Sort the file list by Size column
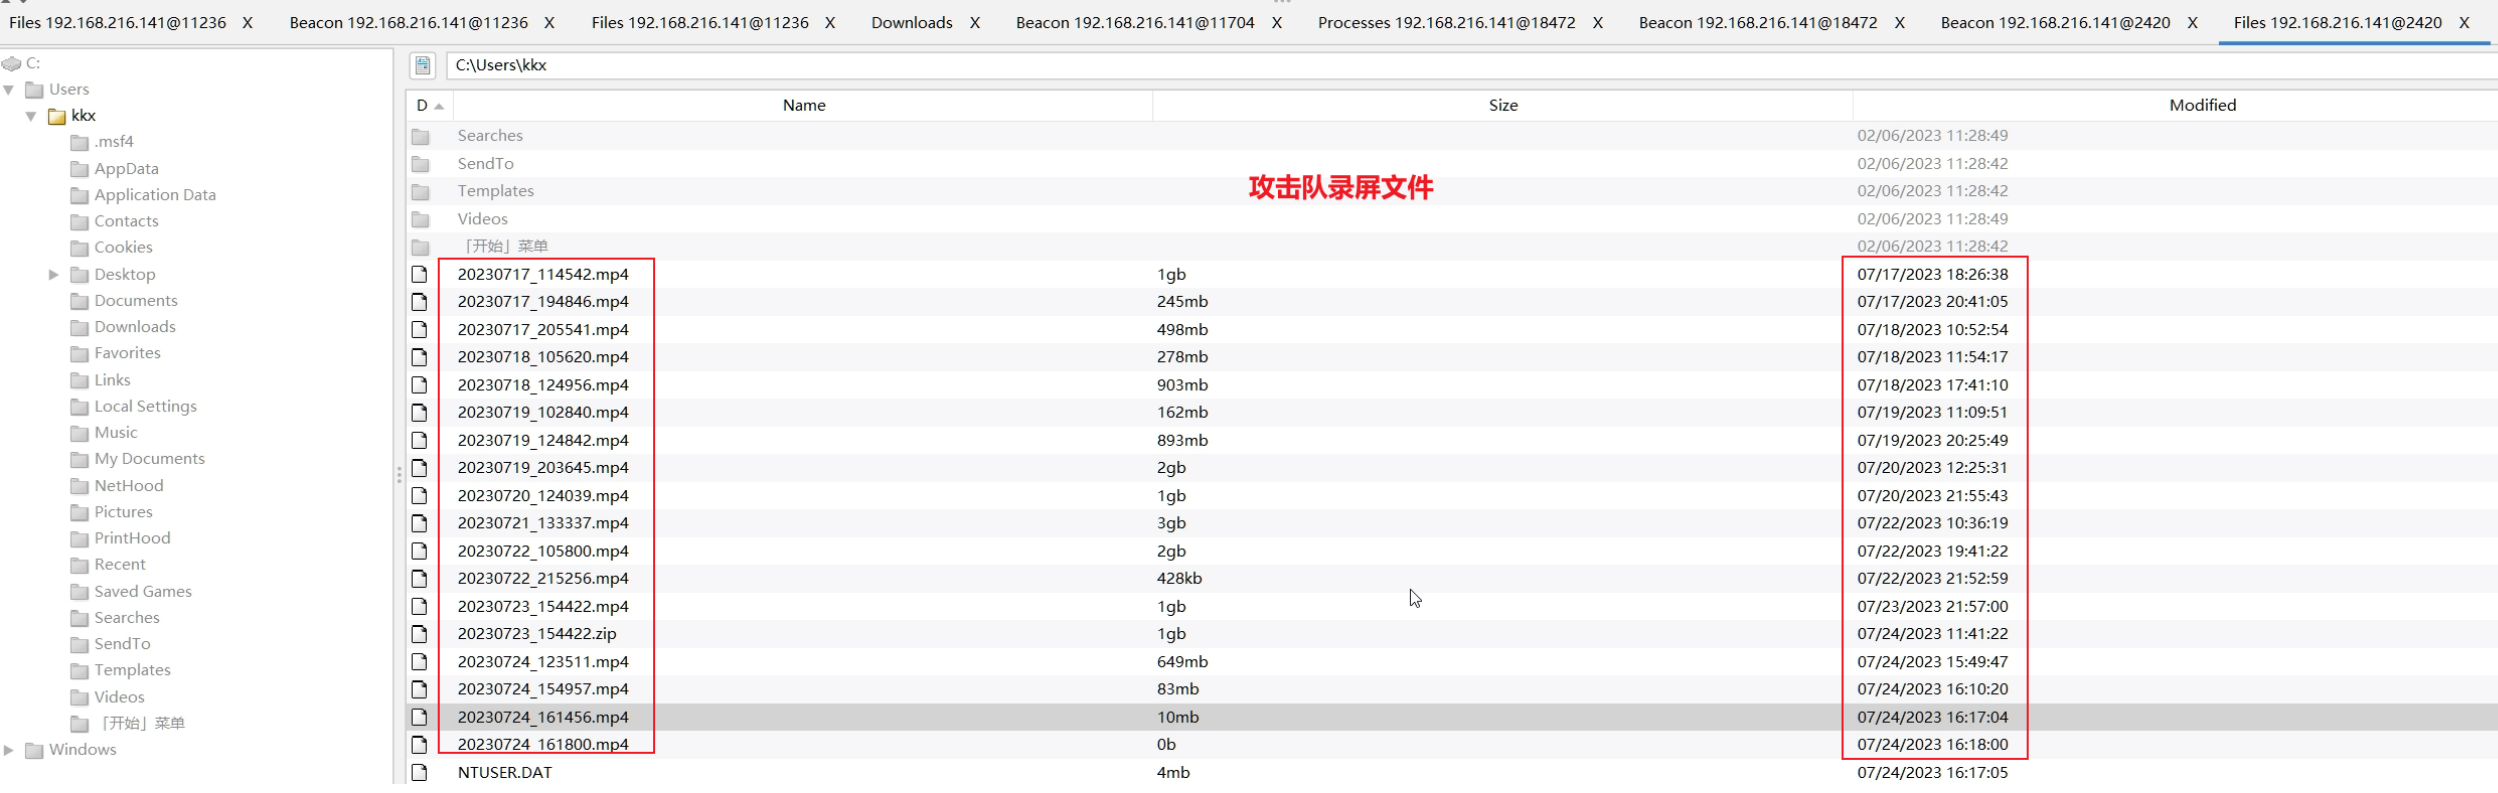This screenshot has width=2498, height=793. (1502, 105)
